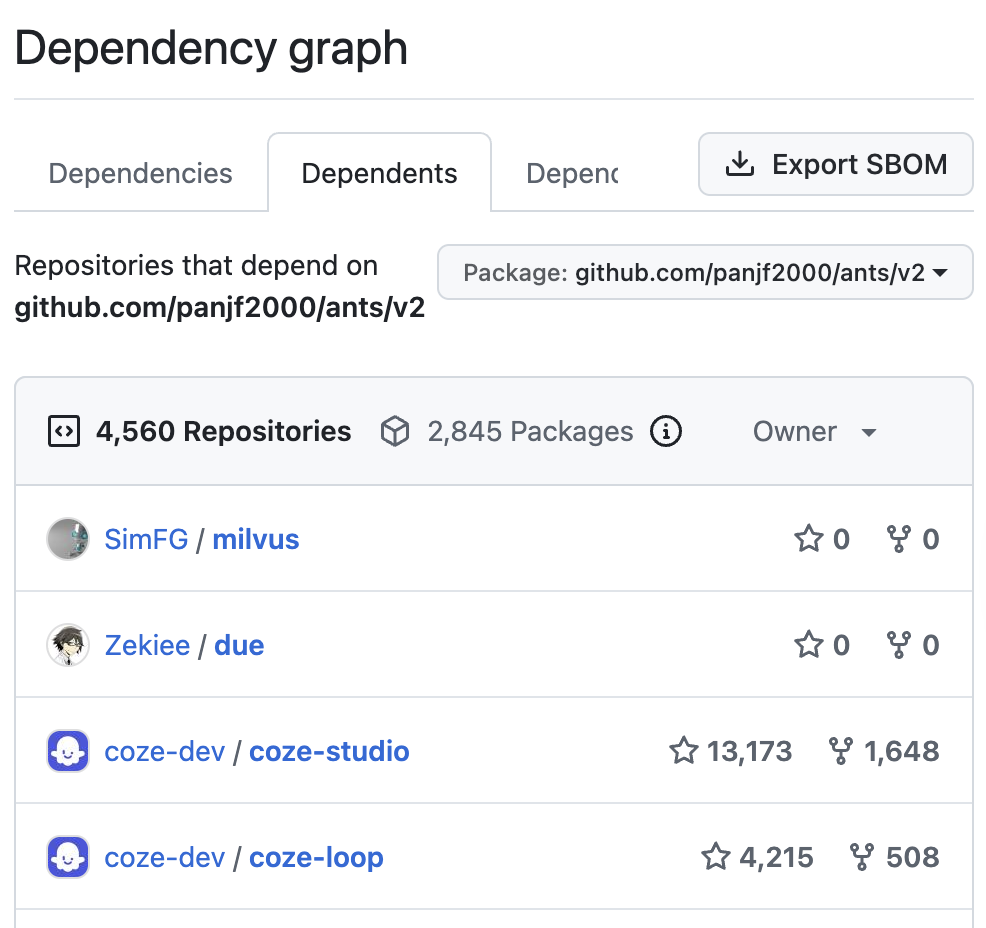
Task: Visit the coze-dev owner link for coze-loop
Action: click(165, 858)
